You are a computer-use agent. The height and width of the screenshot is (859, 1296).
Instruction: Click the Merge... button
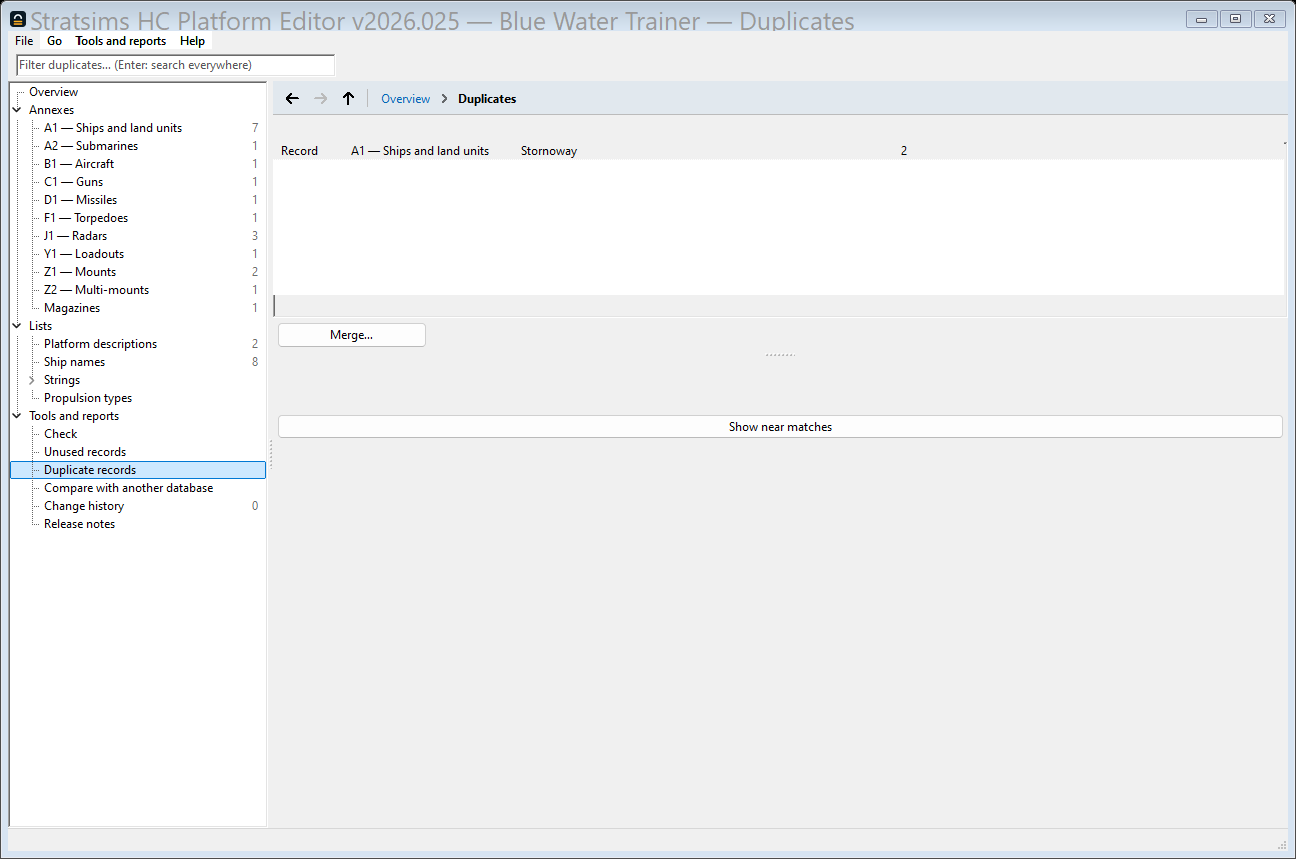[x=352, y=335]
